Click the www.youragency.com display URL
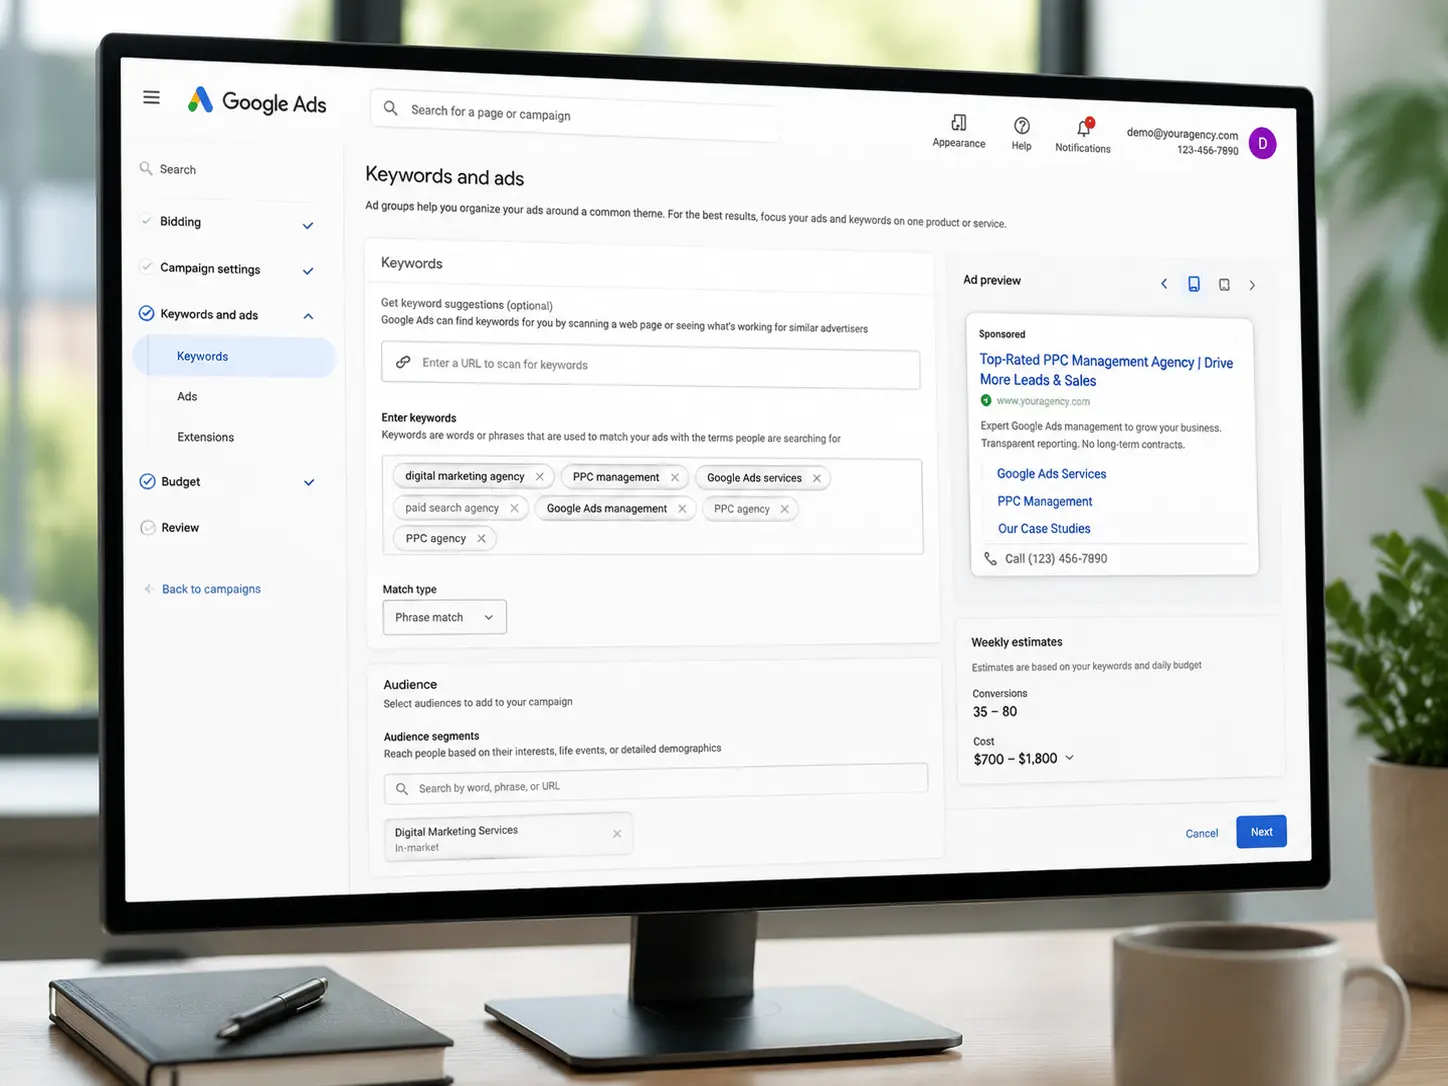1448x1086 pixels. pyautogui.click(x=1043, y=401)
